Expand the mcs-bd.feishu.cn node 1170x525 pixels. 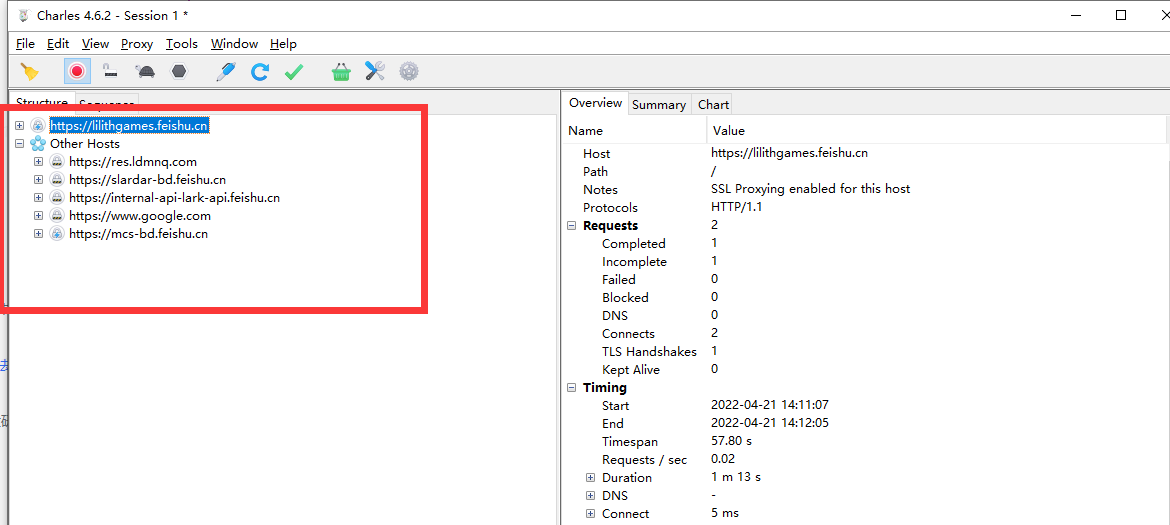pyautogui.click(x=38, y=233)
